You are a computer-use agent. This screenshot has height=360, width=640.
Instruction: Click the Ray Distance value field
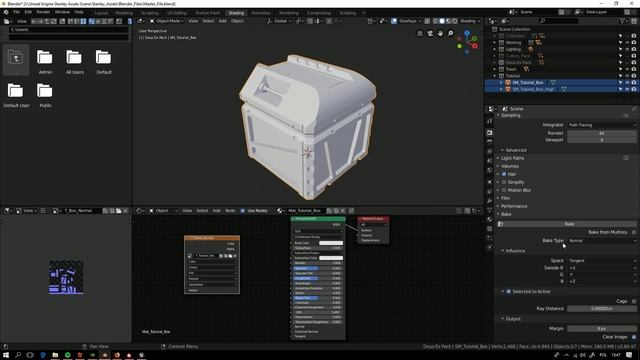(602, 309)
